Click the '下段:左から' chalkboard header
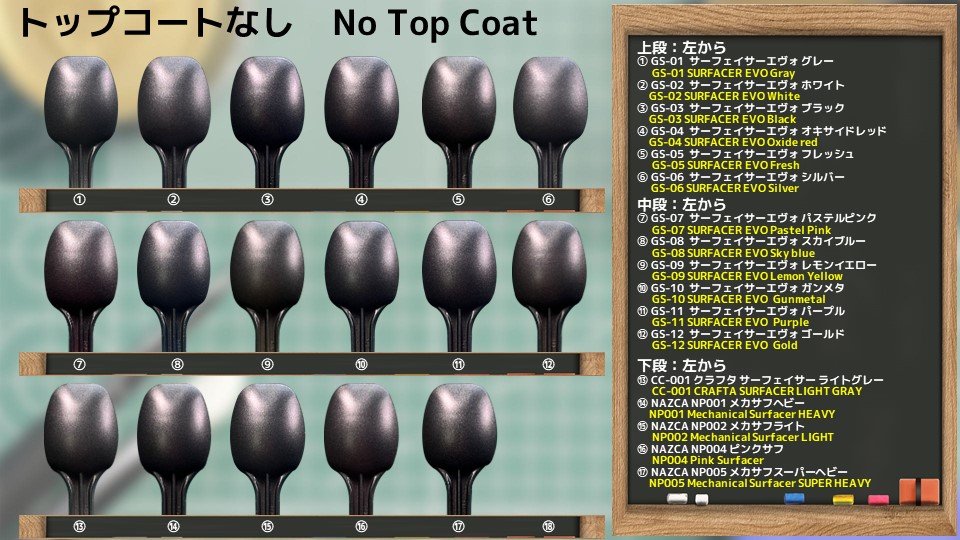This screenshot has height=540, width=960. 681,366
